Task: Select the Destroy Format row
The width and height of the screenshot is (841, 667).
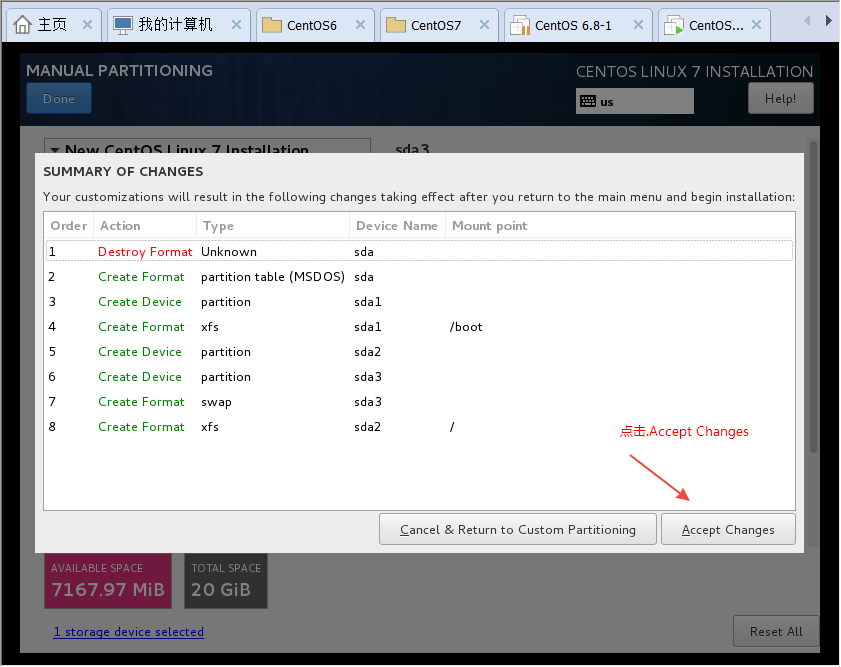Action: 419,251
